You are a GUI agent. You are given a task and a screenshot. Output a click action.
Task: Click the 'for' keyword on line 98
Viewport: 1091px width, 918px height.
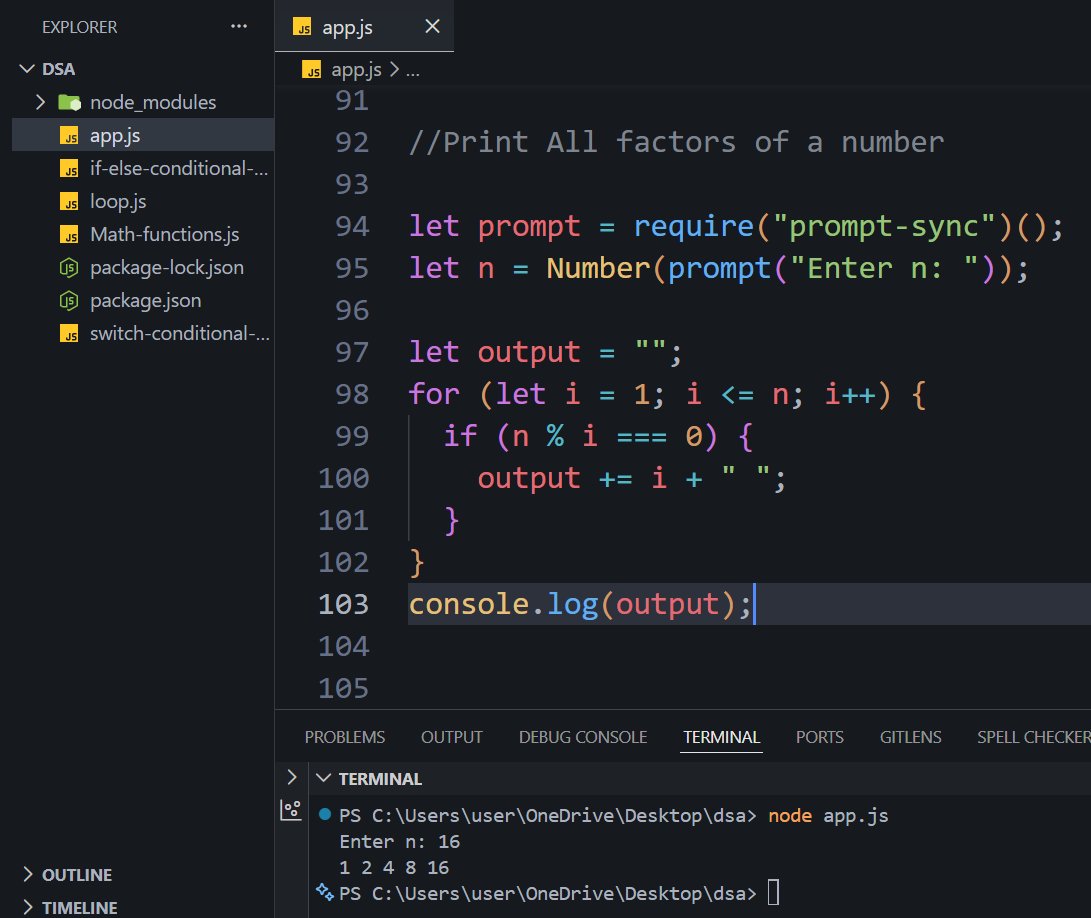pyautogui.click(x=434, y=395)
